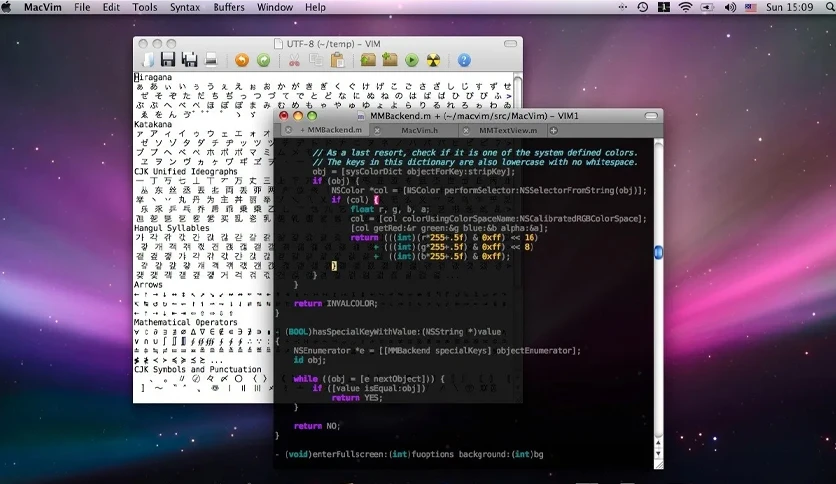Close the MMBackend.m tab
Viewport: 836px width, 484px height.
[x=288, y=130]
